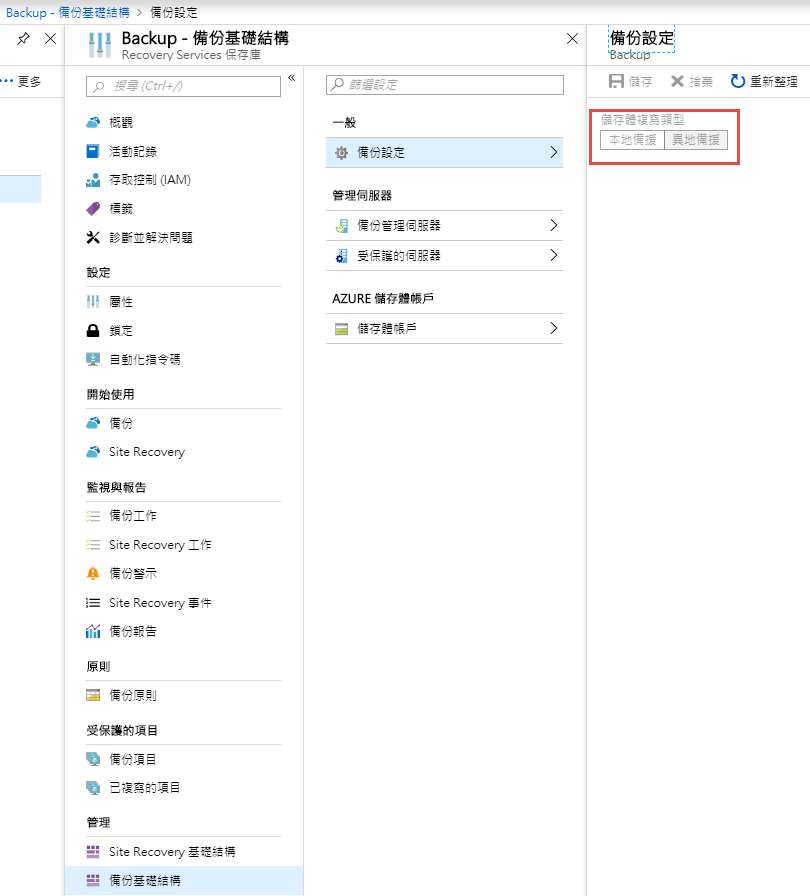Expand 受保護的伺服器 row chevron arrow
The image size is (810, 896).
coord(553,255)
